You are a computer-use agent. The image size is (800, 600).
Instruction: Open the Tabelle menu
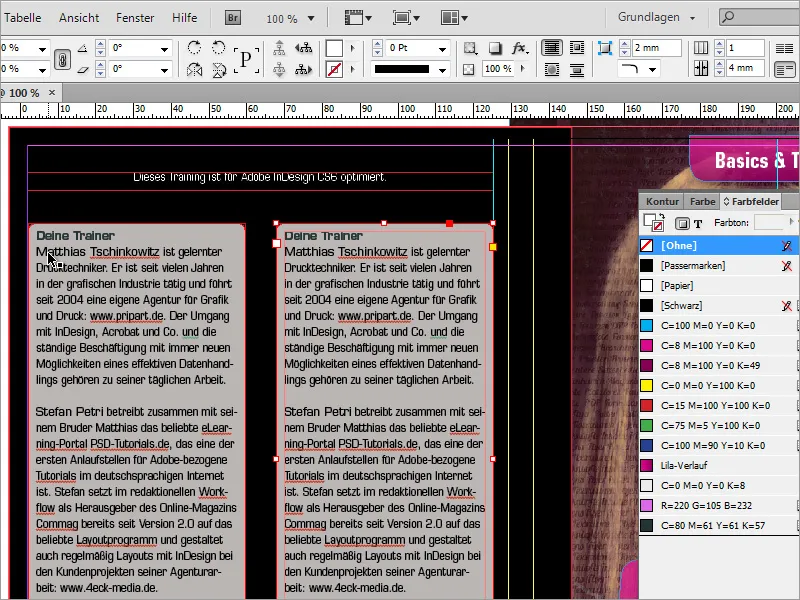pos(22,18)
